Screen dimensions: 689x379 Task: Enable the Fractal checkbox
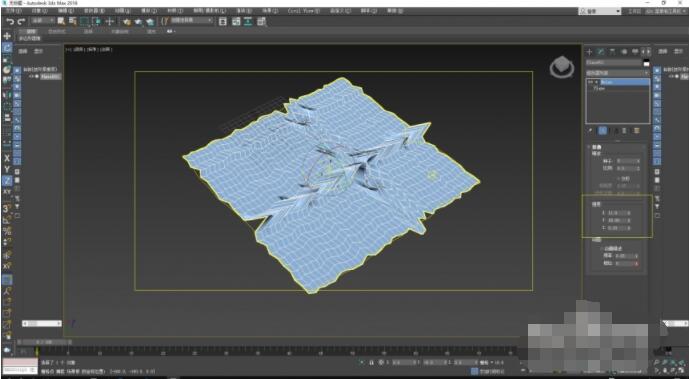pos(620,179)
